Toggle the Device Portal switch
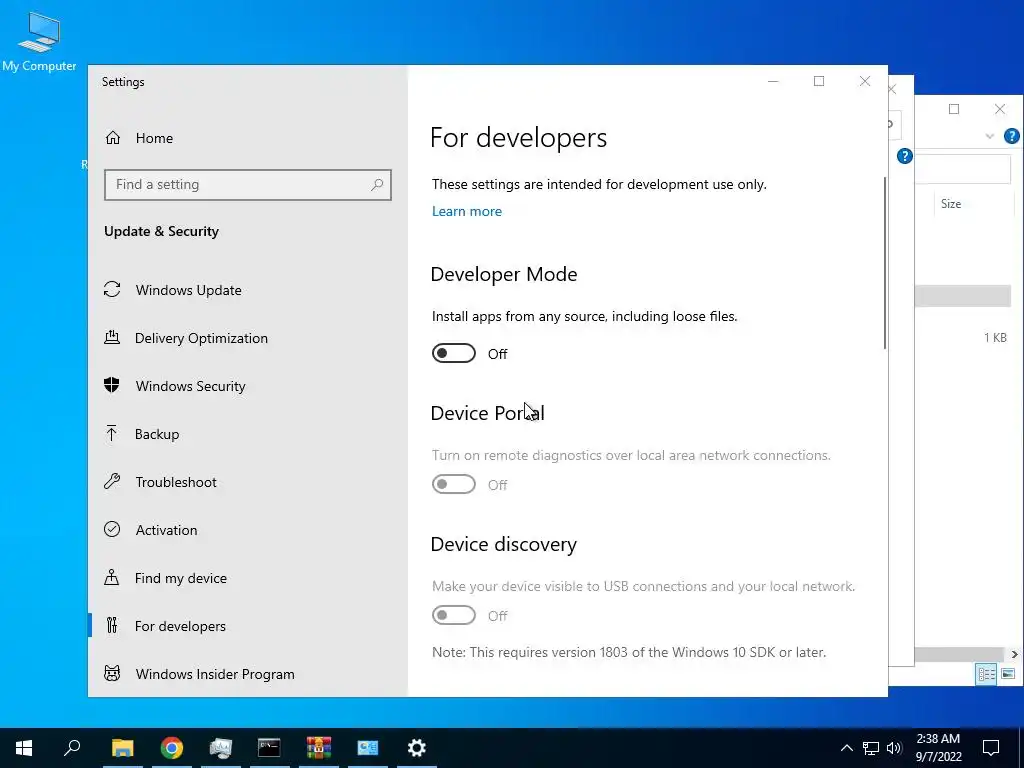The image size is (1024, 768). (454, 485)
